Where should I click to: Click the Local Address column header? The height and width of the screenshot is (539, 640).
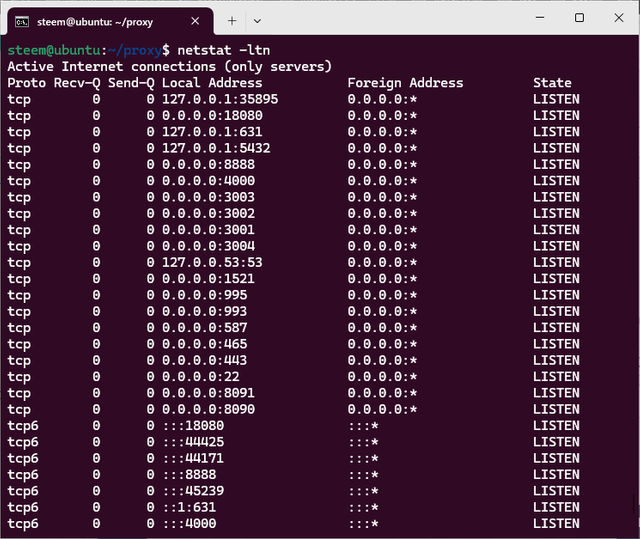pos(212,83)
